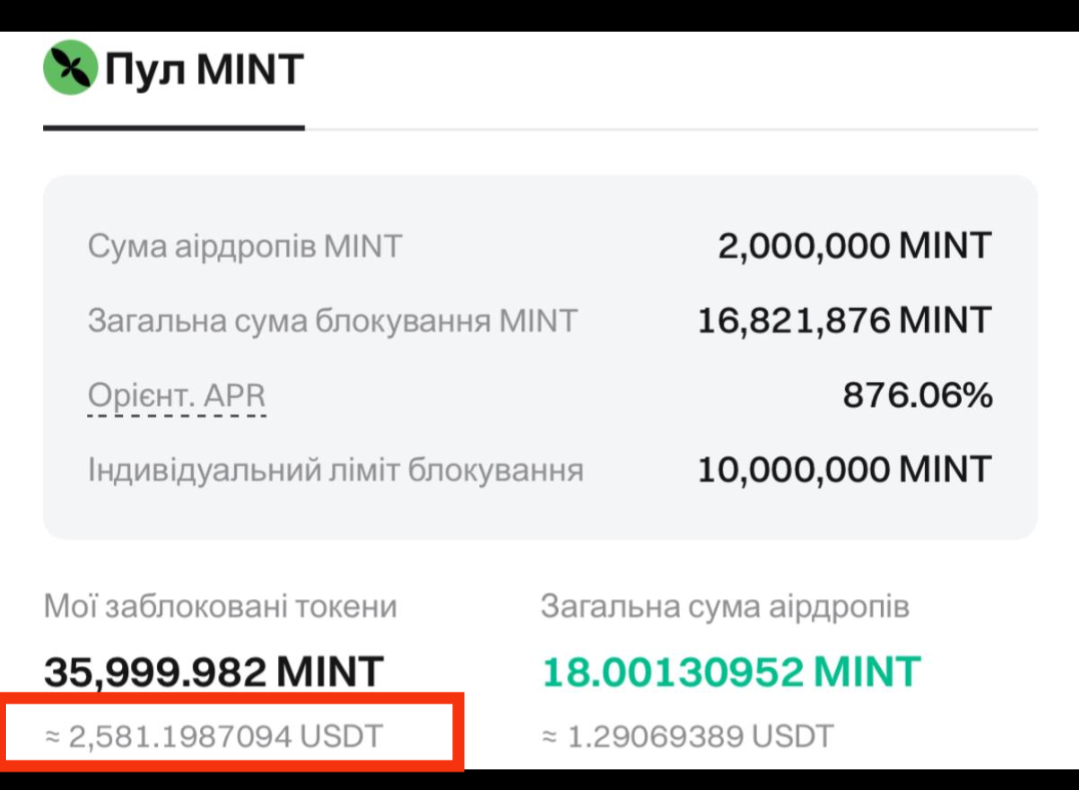
Task: Click the 876.06% APR value
Action: pyautogui.click(x=917, y=396)
